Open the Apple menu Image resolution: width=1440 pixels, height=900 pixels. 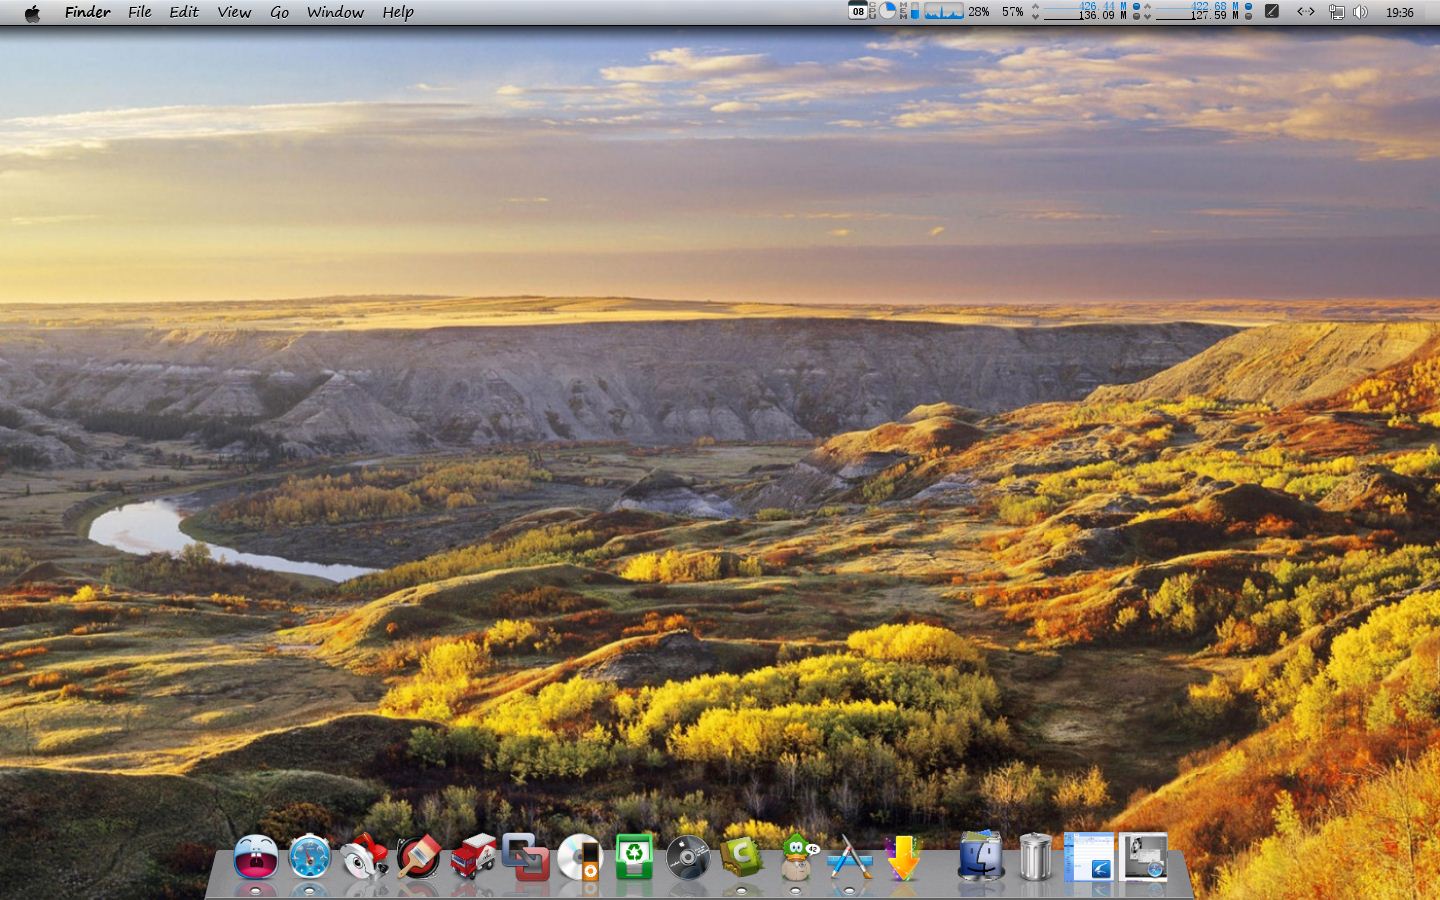[32, 12]
